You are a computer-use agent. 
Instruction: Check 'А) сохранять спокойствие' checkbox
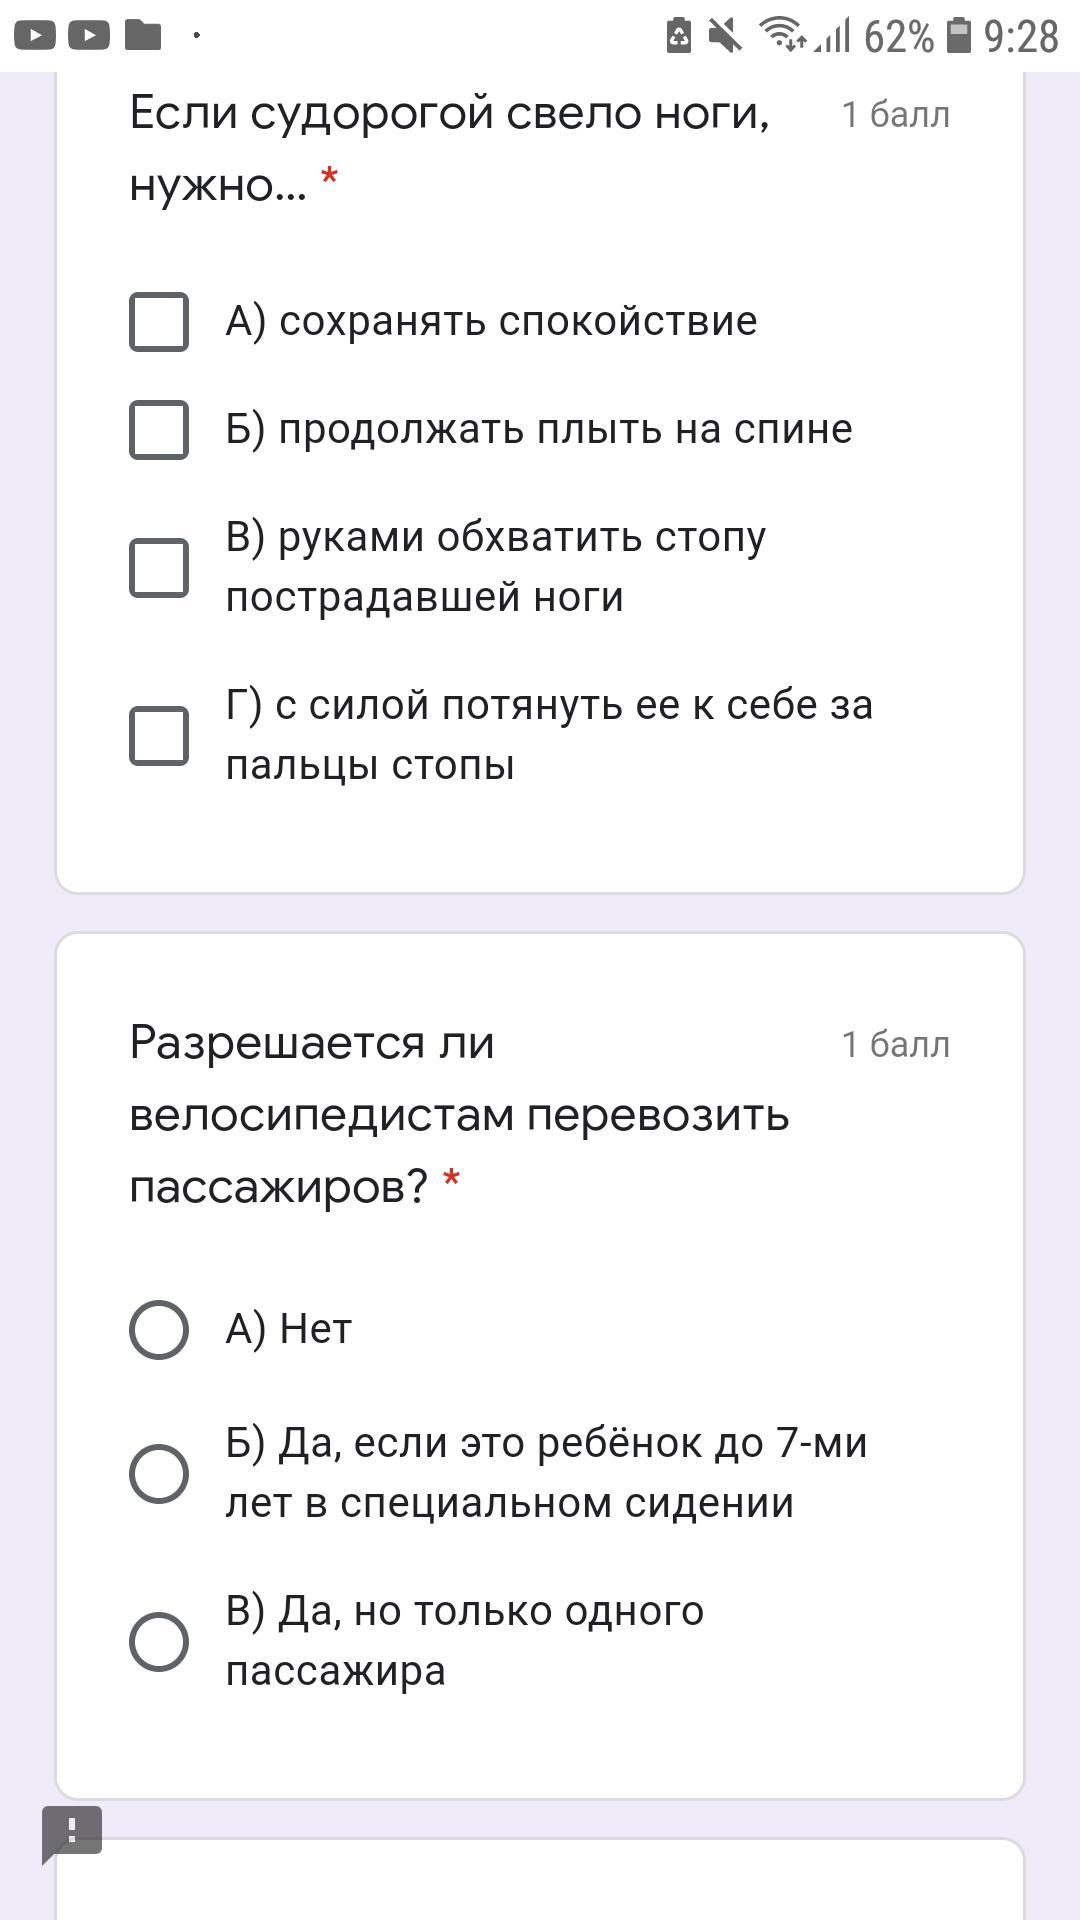(x=159, y=322)
